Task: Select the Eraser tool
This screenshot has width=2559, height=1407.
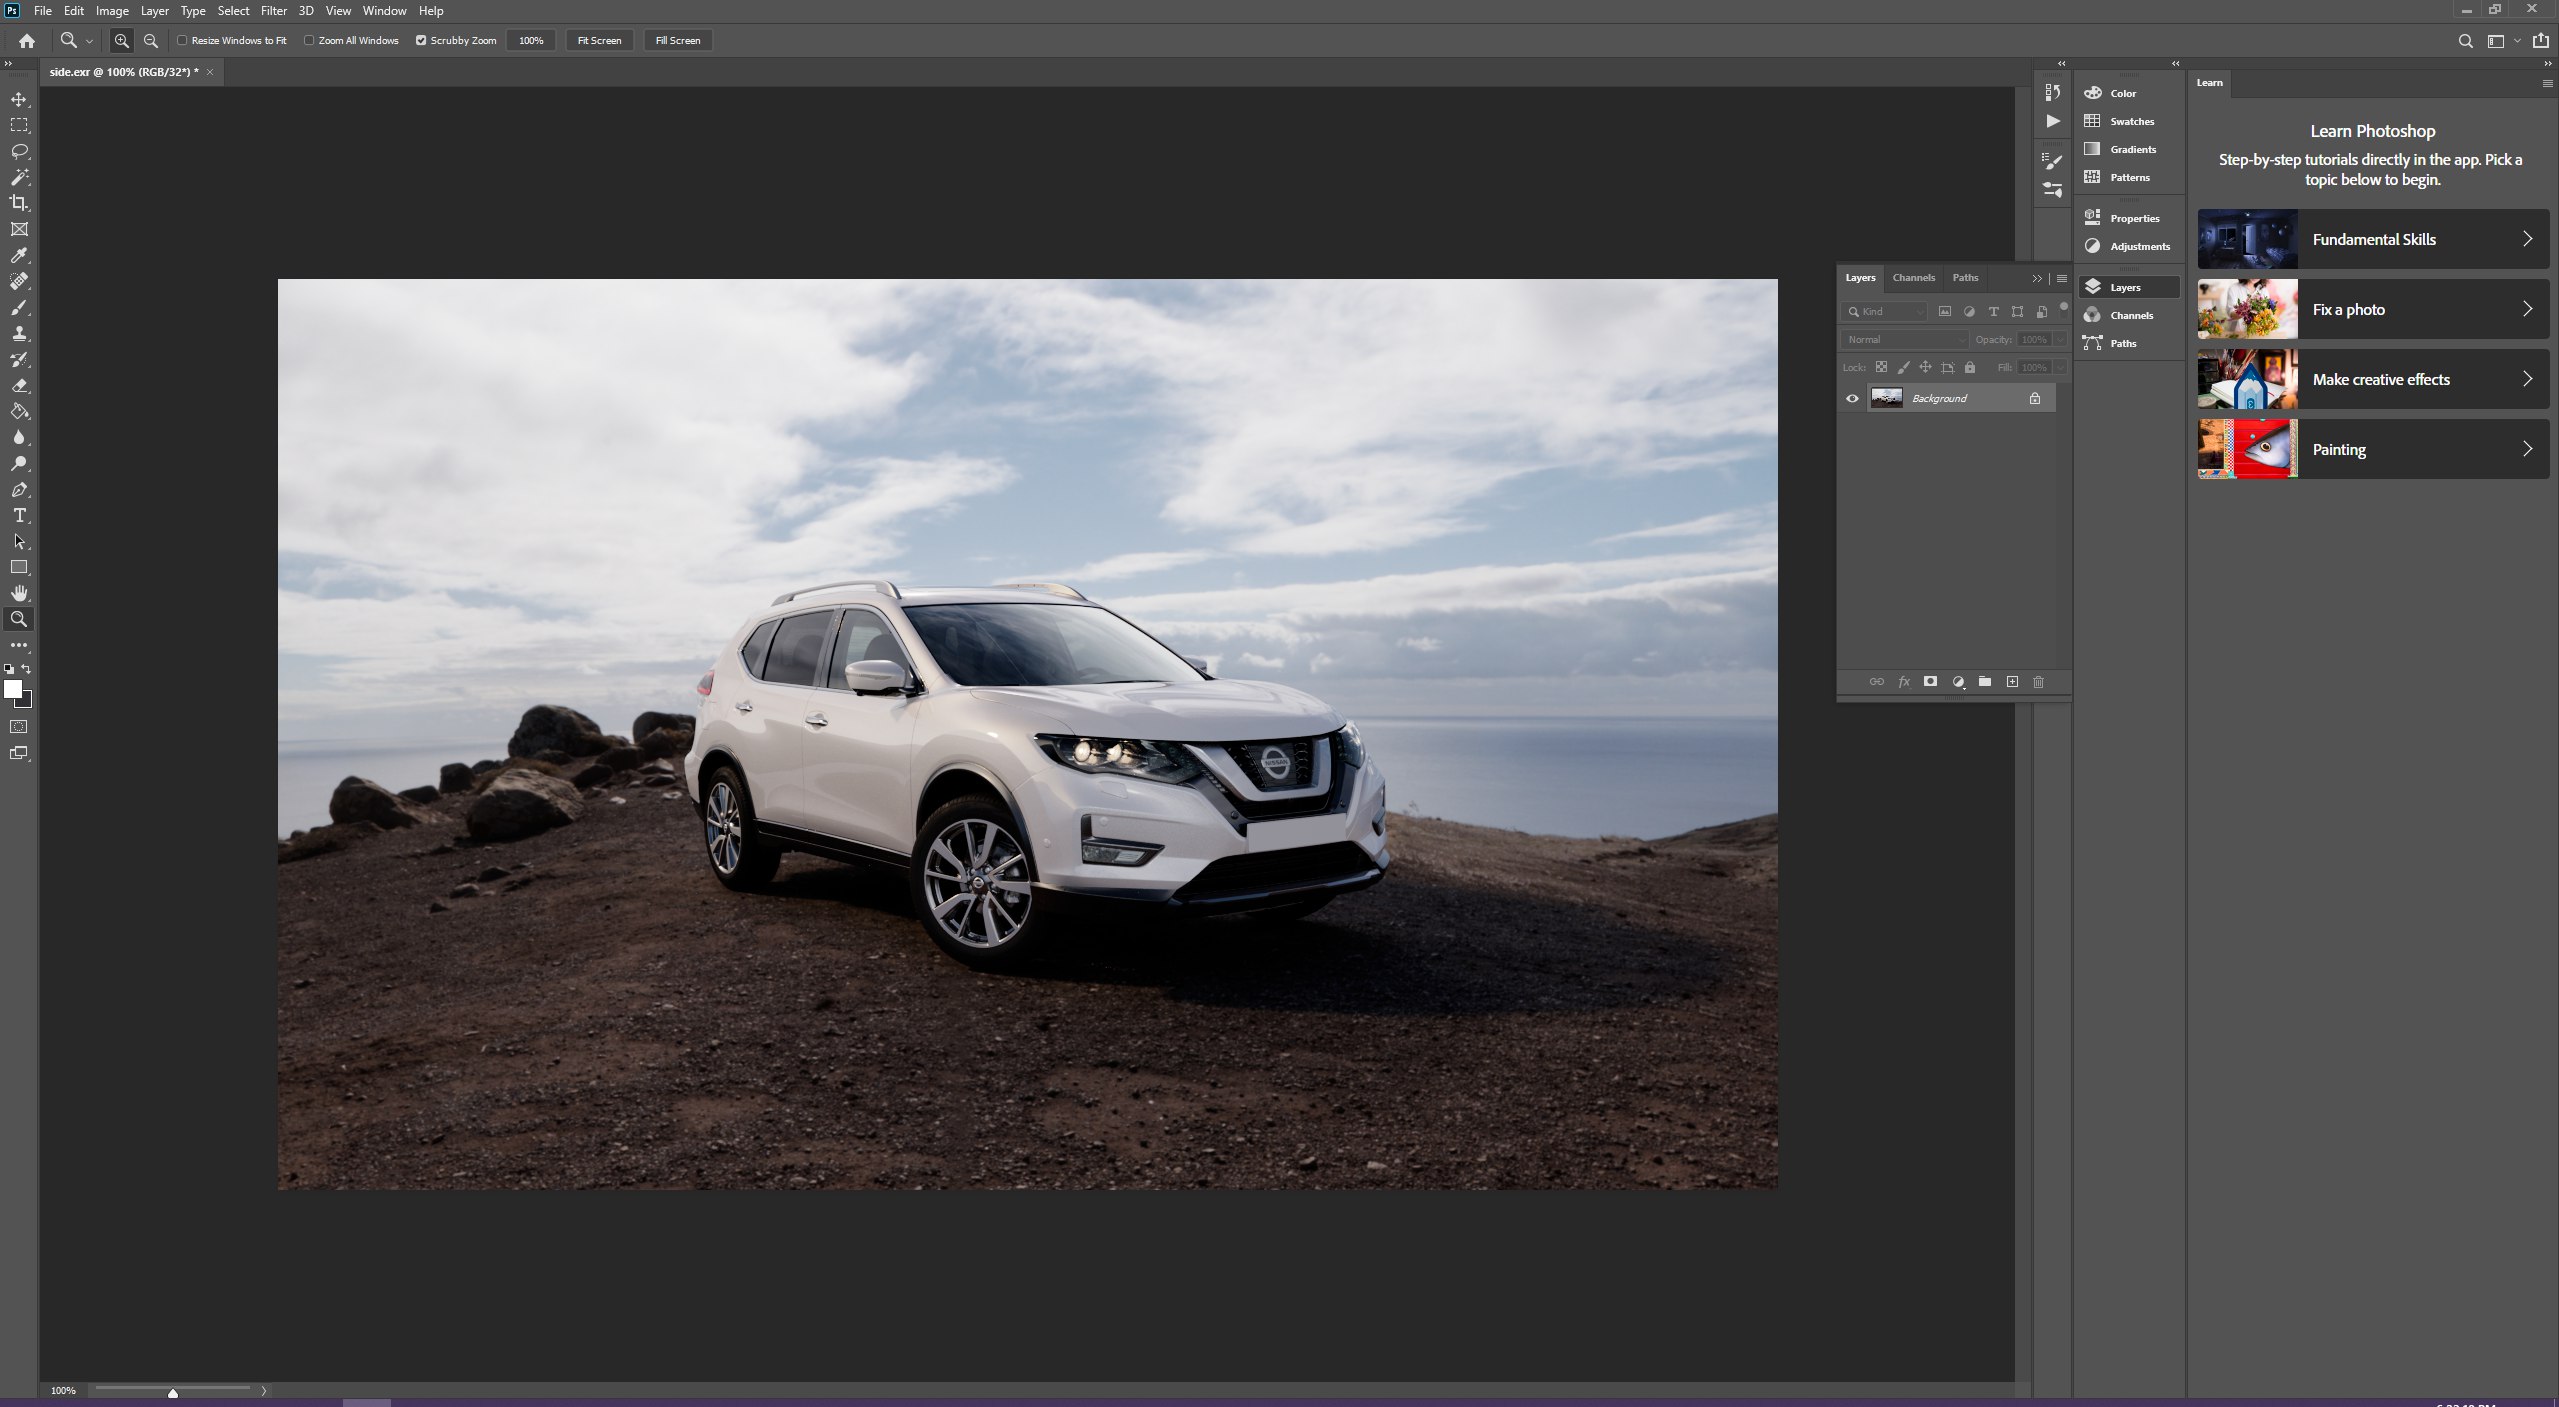Action: tap(19, 386)
